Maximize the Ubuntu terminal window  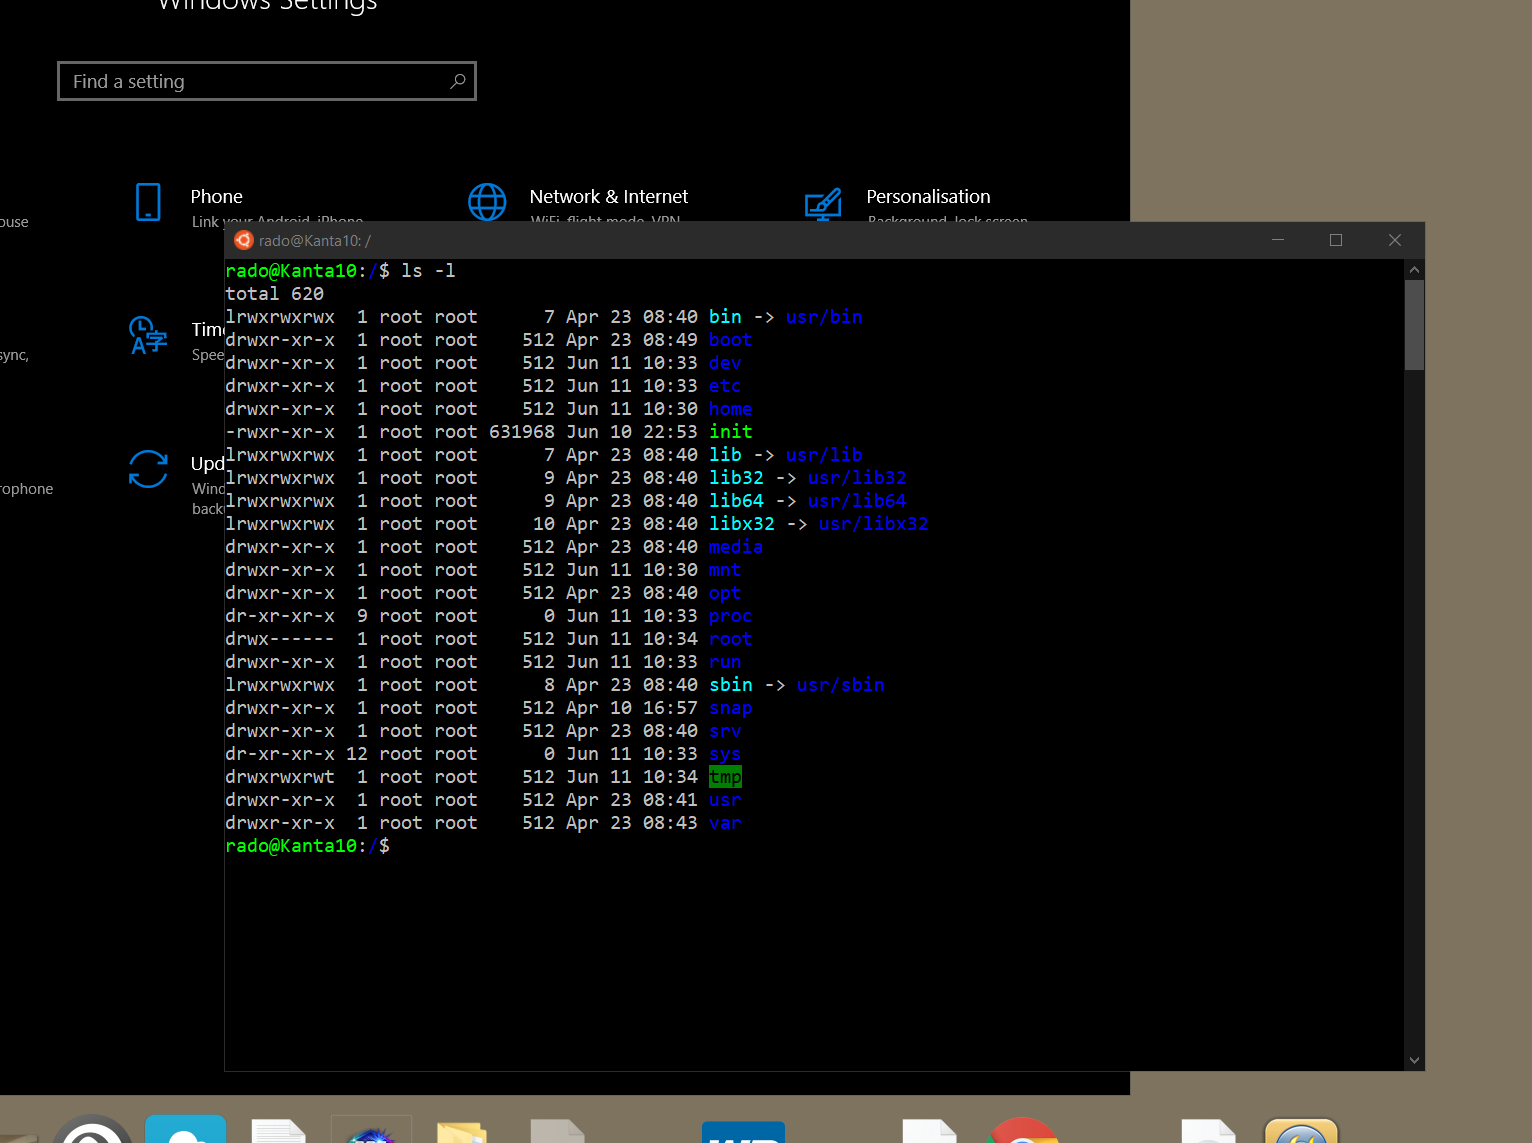coord(1336,240)
